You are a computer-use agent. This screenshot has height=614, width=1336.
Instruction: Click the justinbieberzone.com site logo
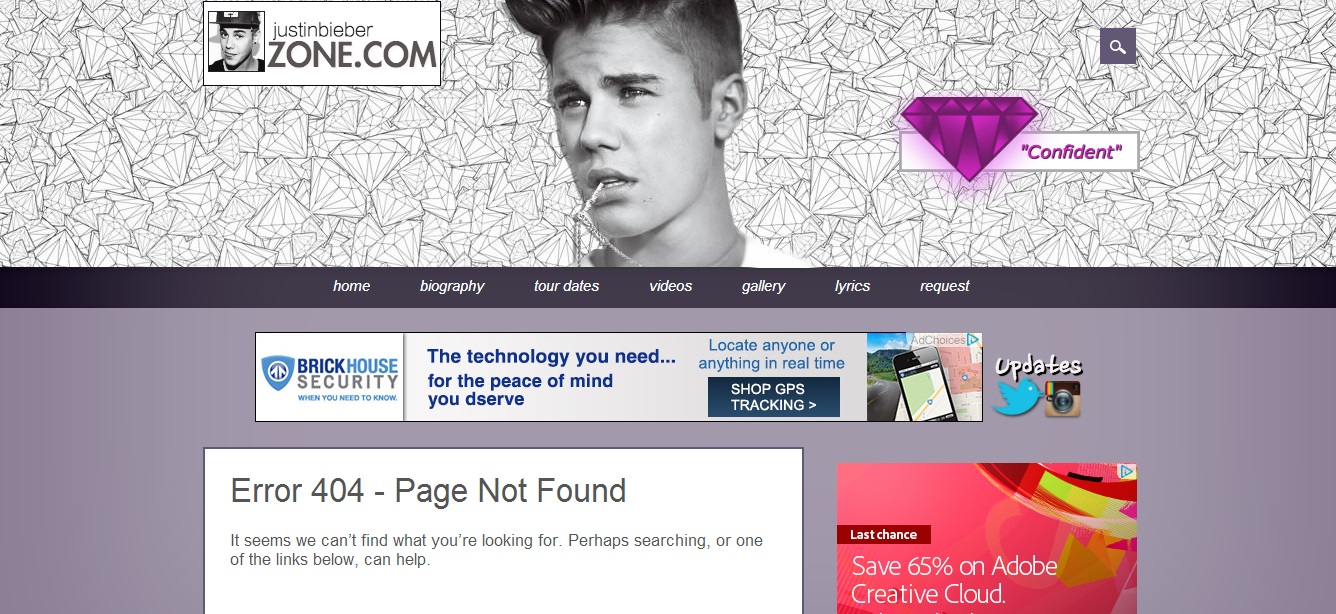322,43
